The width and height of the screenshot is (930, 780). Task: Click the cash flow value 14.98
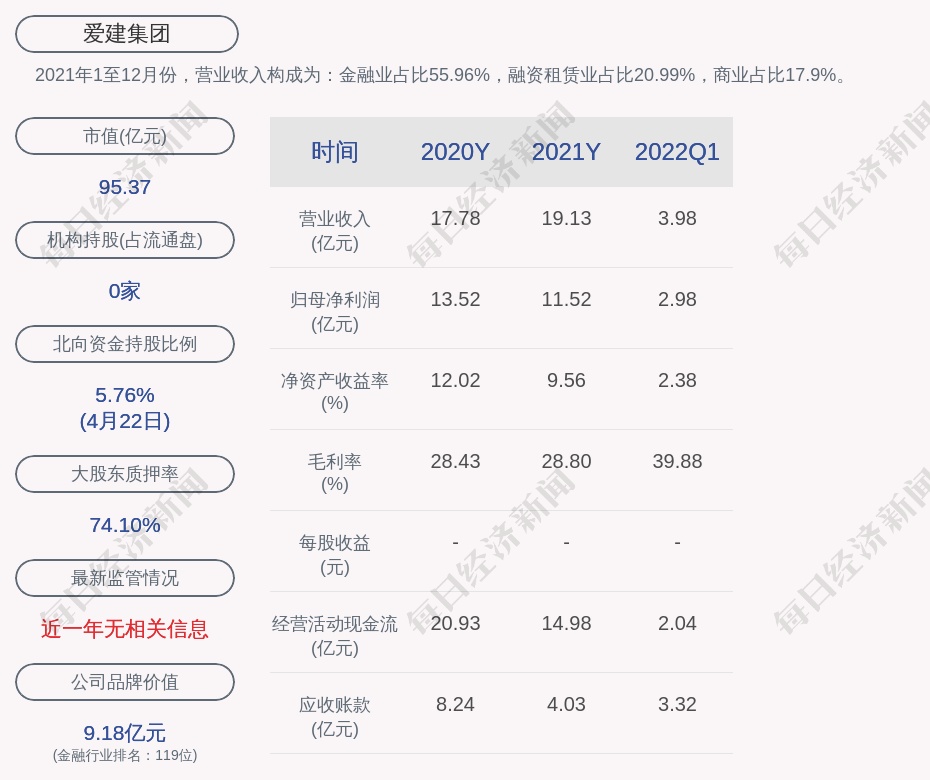pyautogui.click(x=566, y=623)
